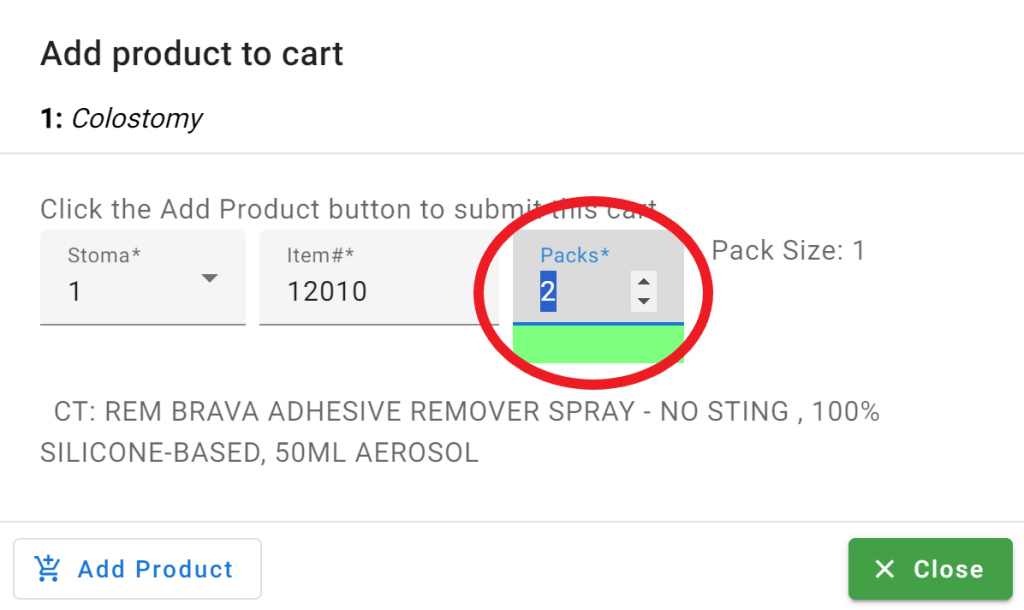Click the Item#* field label
Viewport: 1024px width, 610px height.
[x=320, y=255]
